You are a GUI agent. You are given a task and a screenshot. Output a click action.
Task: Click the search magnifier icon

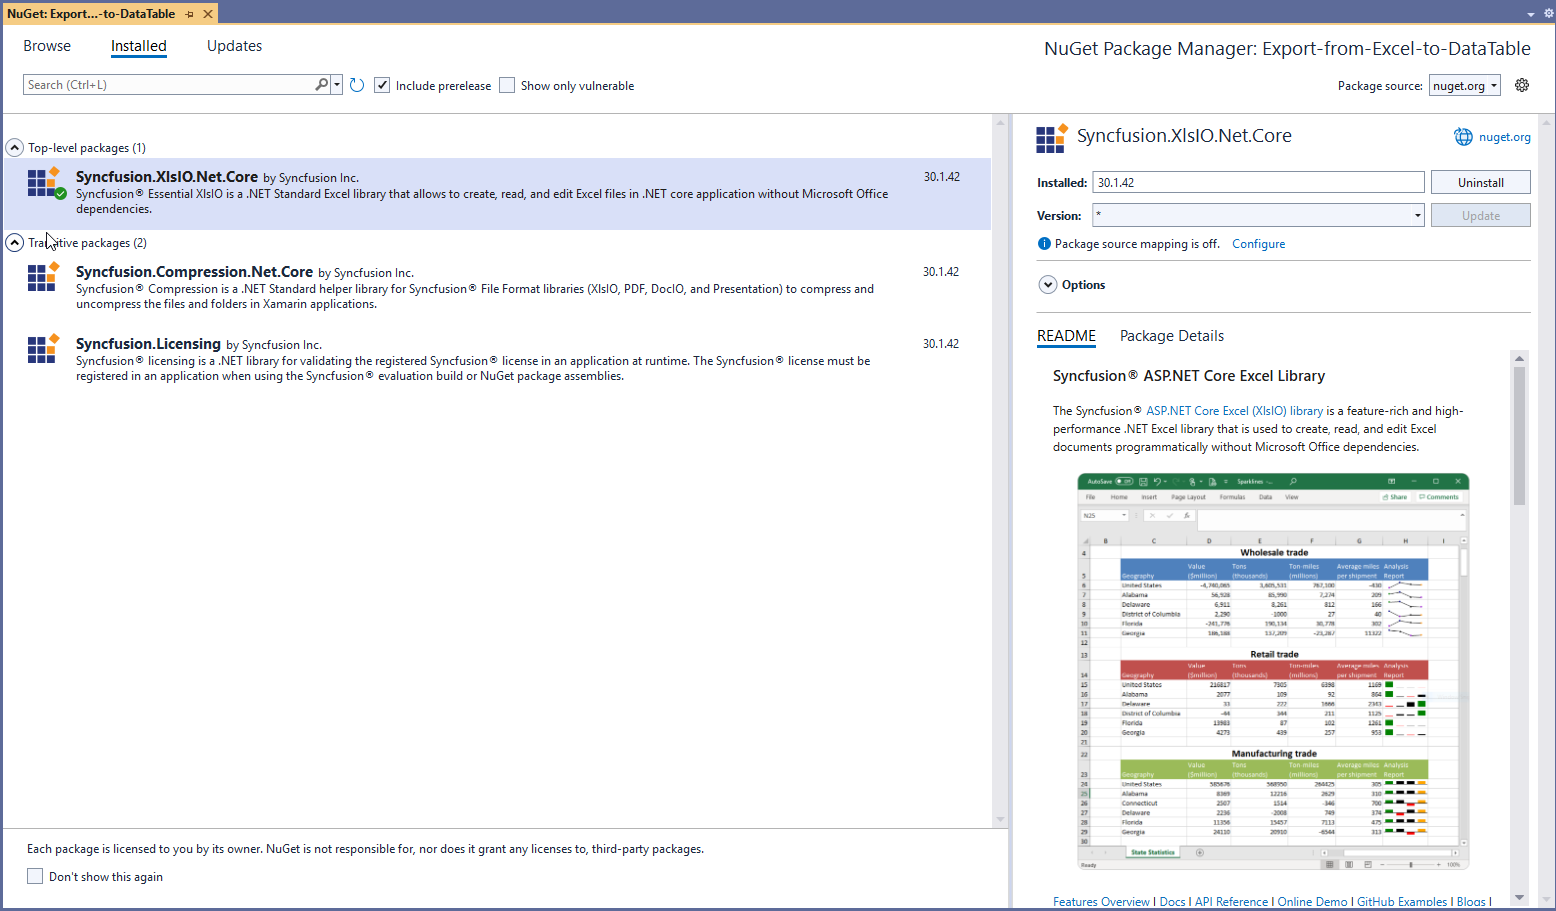pyautogui.click(x=321, y=84)
